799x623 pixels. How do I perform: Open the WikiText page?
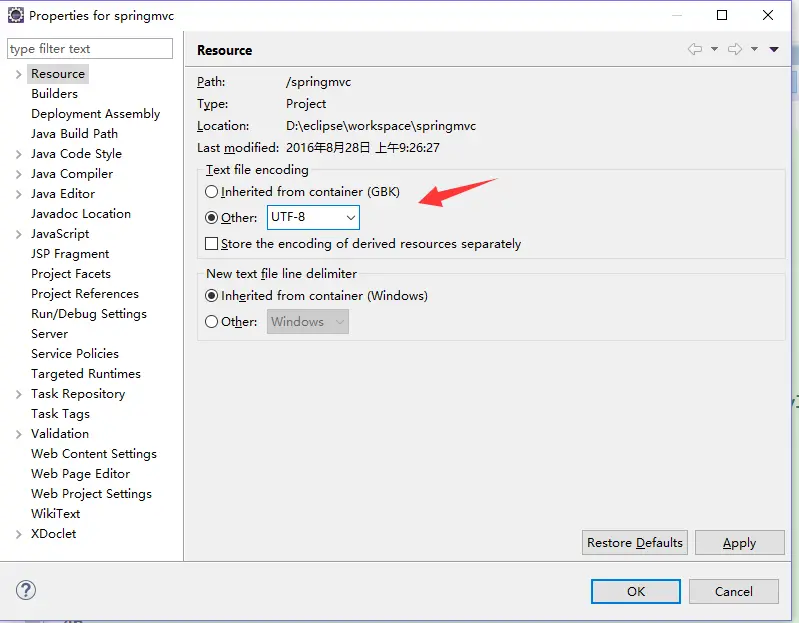56,513
